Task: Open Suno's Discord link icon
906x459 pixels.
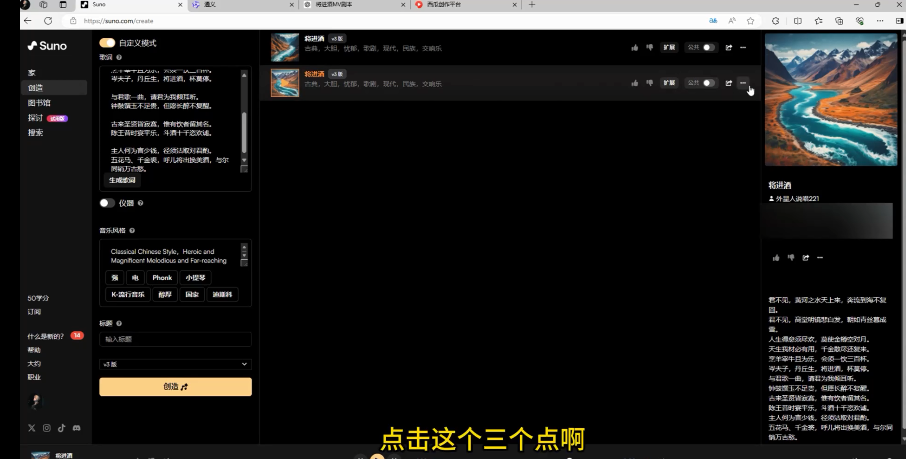Action: [77, 428]
